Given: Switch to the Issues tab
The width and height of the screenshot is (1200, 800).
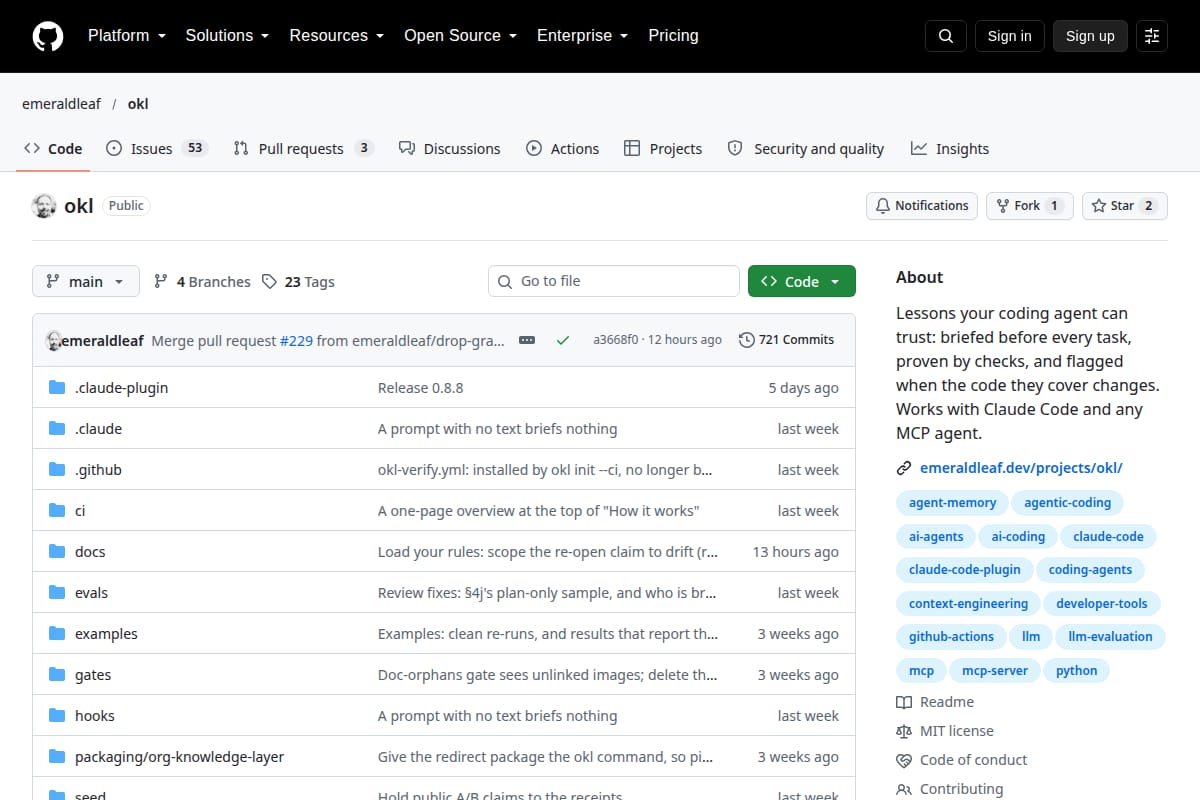Looking at the screenshot, I should point(155,149).
